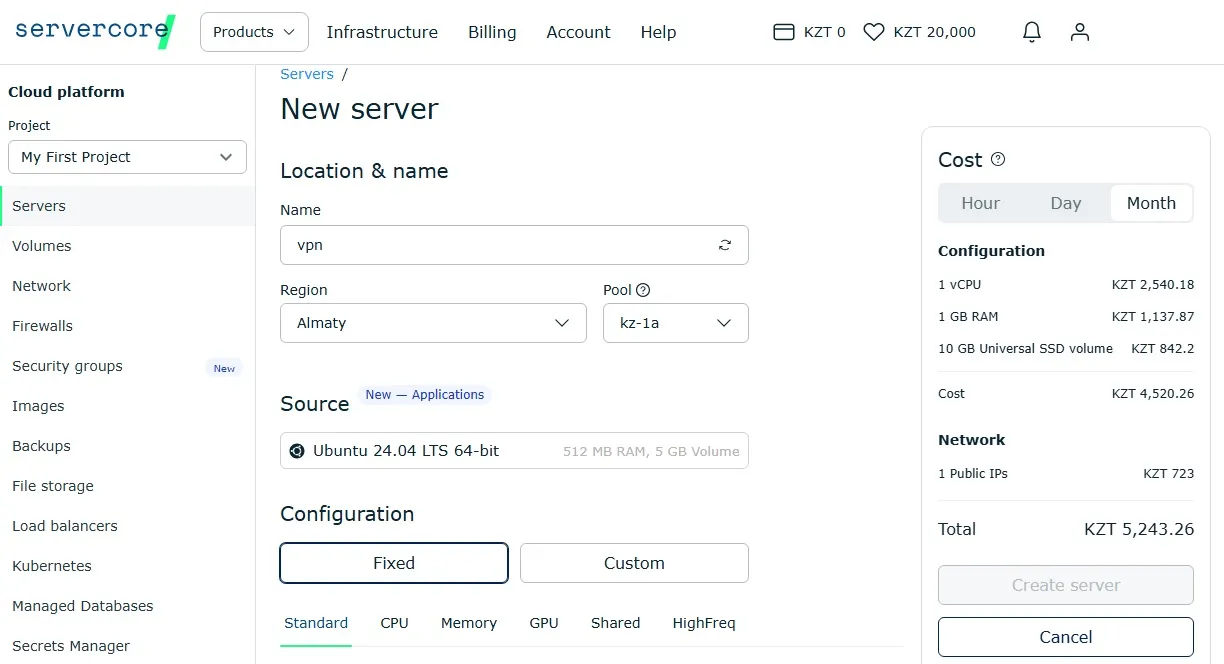Open Billing in top menu
Image resolution: width=1224 pixels, height=664 pixels.
tap(492, 32)
